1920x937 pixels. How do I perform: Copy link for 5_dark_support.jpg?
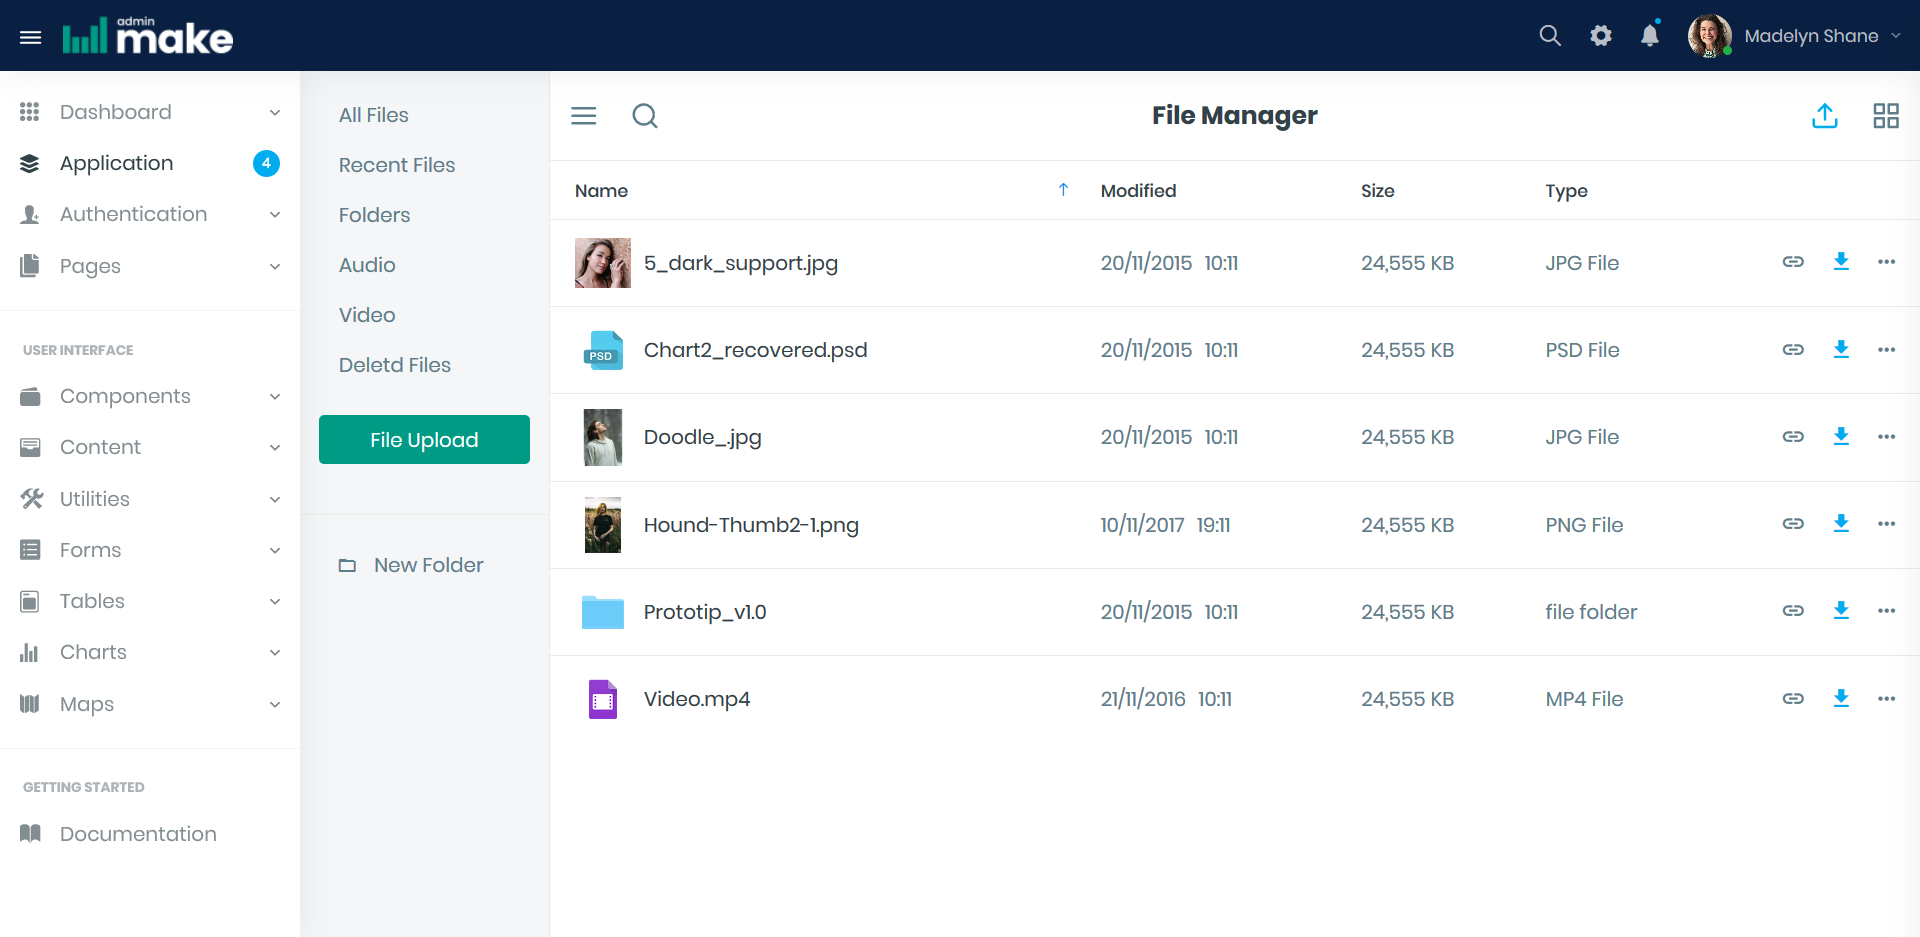(x=1793, y=262)
